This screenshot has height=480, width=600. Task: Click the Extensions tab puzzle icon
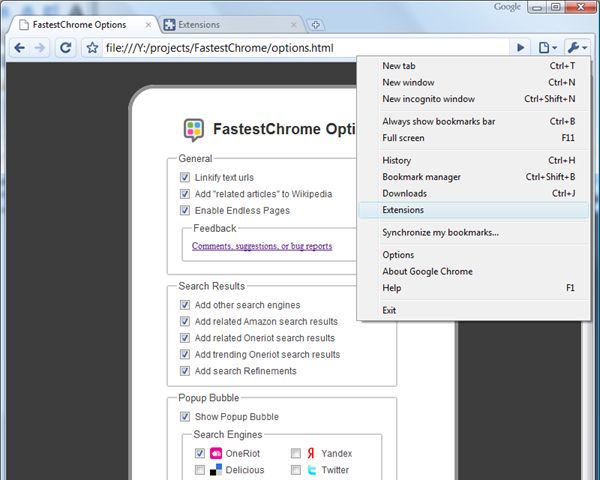[169, 25]
